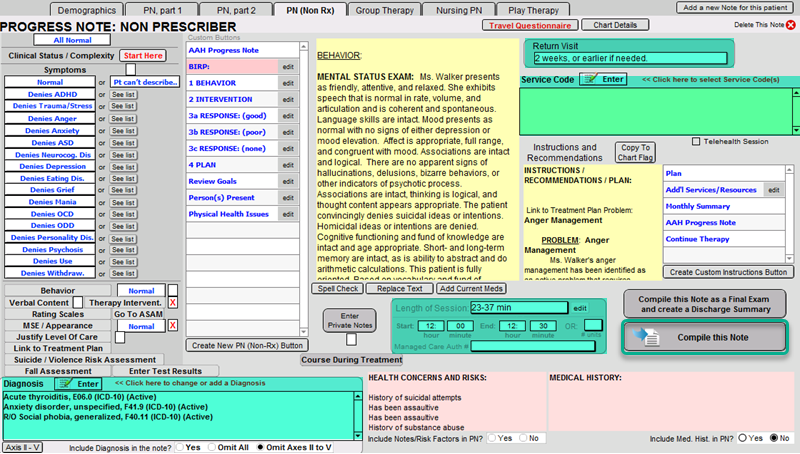Click Copy To Chart Flag button

(x=635, y=152)
